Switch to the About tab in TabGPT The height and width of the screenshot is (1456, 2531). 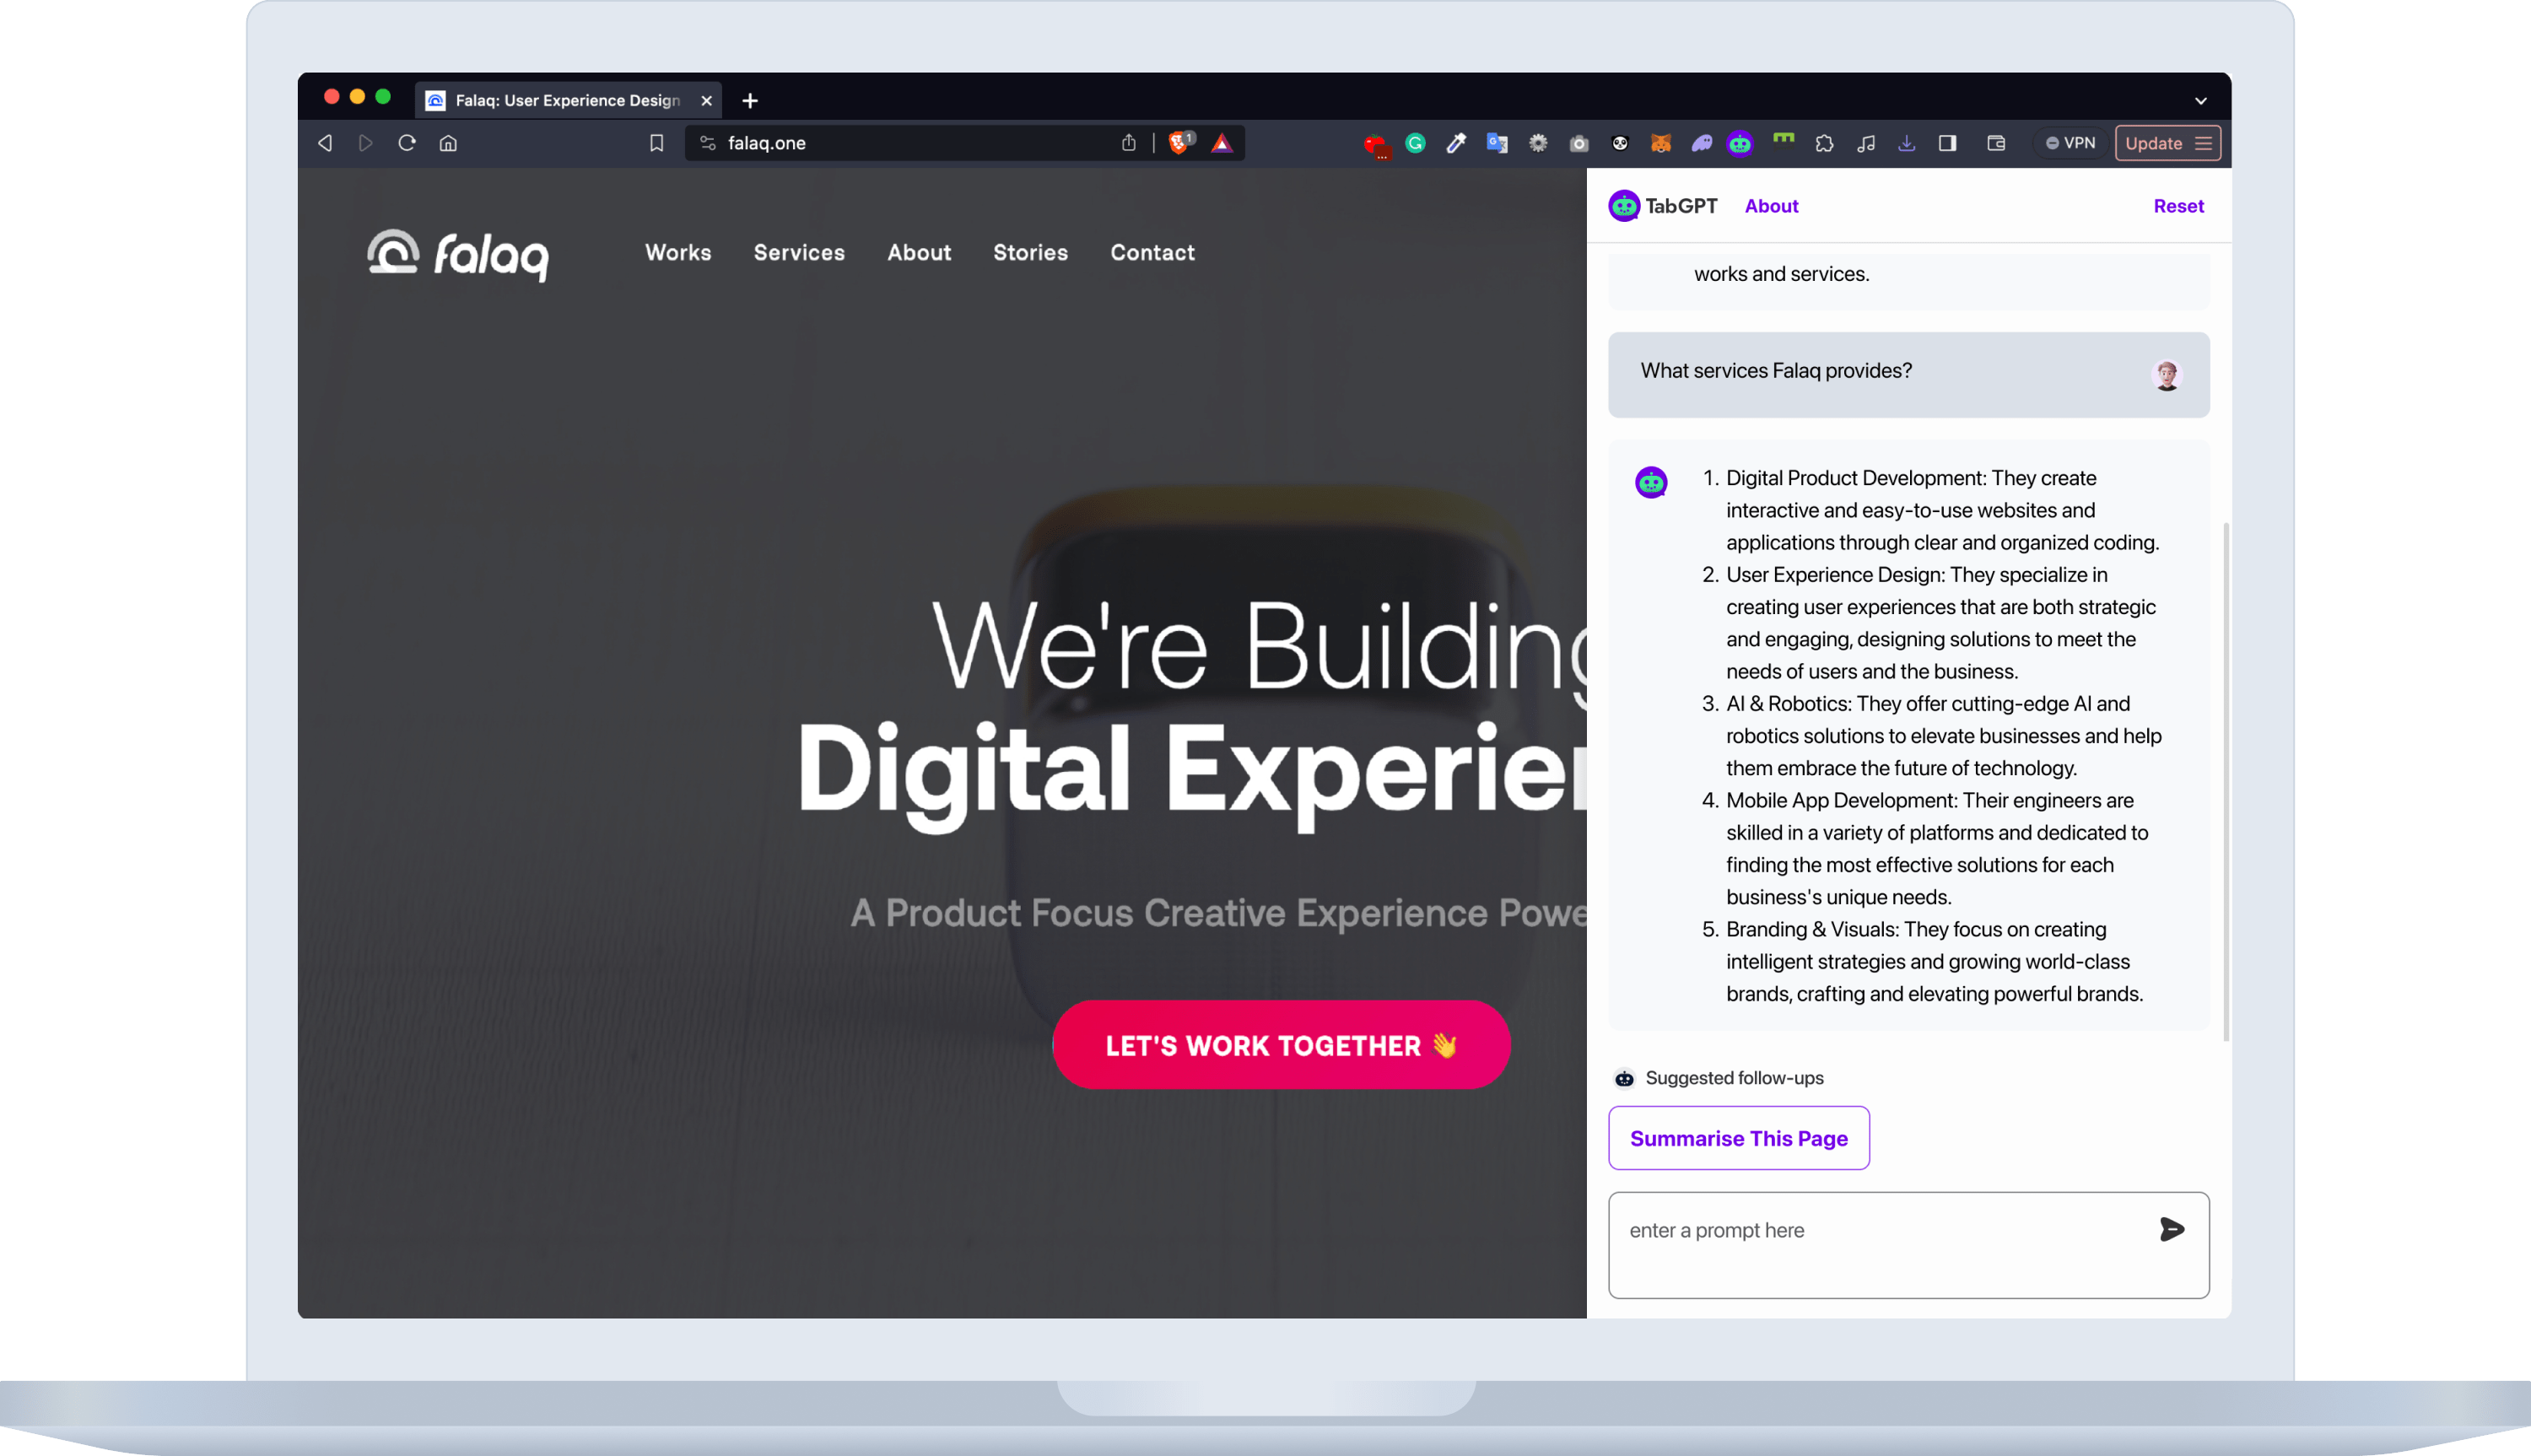[1770, 206]
